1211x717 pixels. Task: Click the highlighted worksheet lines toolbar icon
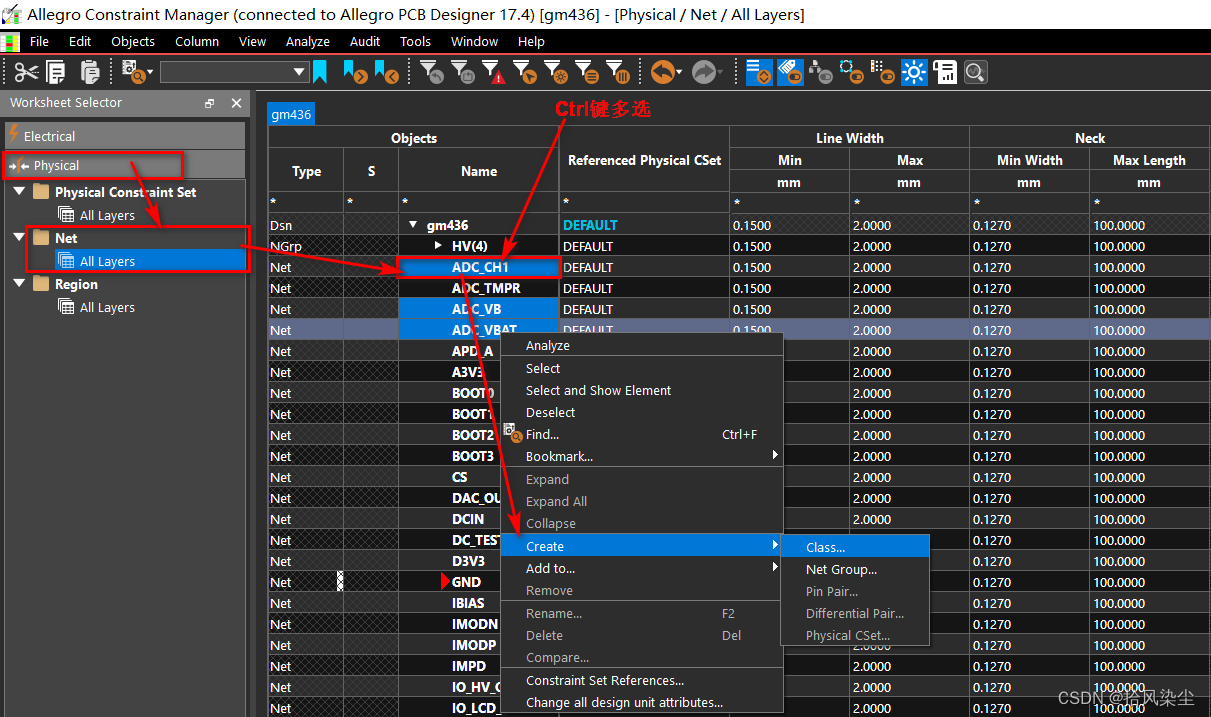(x=759, y=72)
